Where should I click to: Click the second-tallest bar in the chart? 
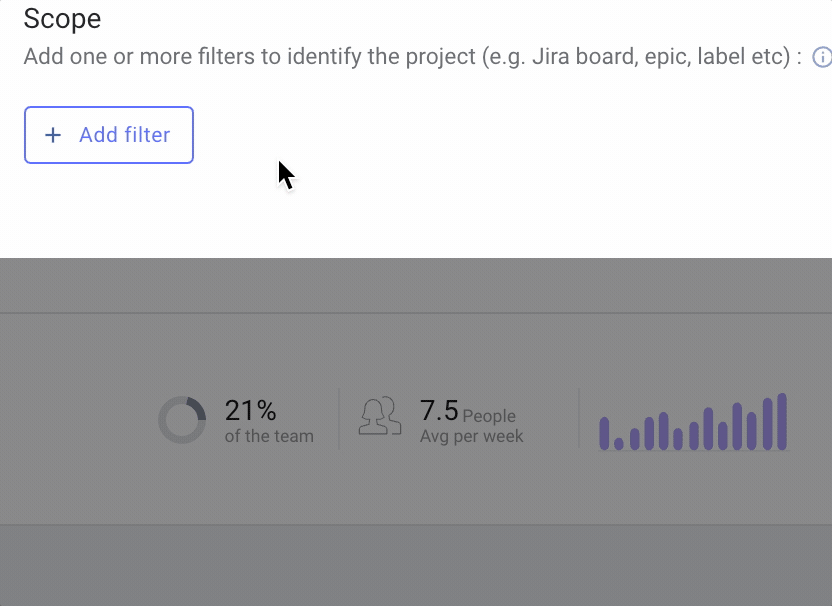767,424
